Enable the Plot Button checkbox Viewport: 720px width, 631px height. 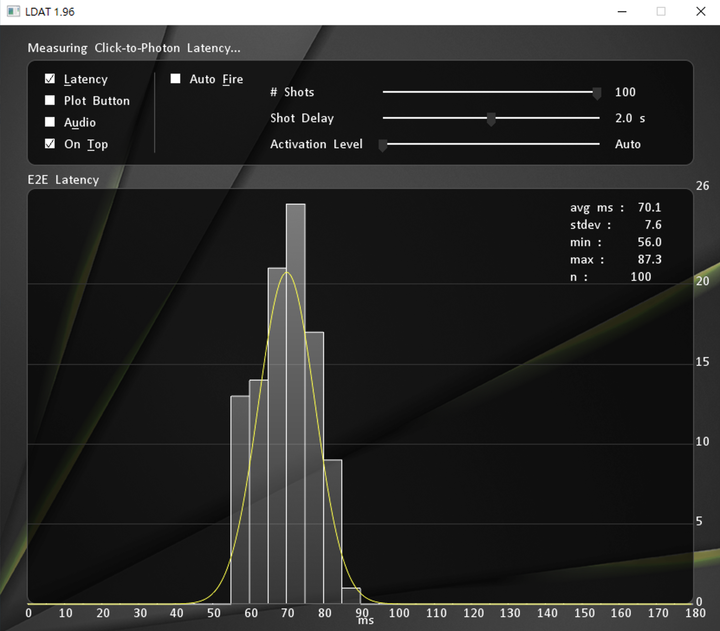(x=50, y=100)
